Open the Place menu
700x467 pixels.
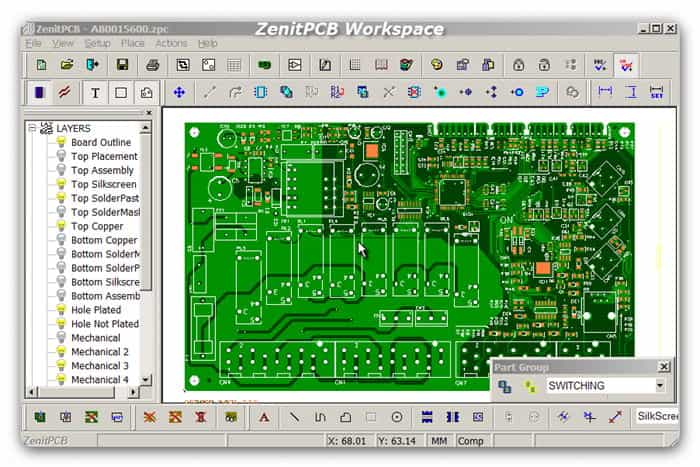(x=133, y=43)
